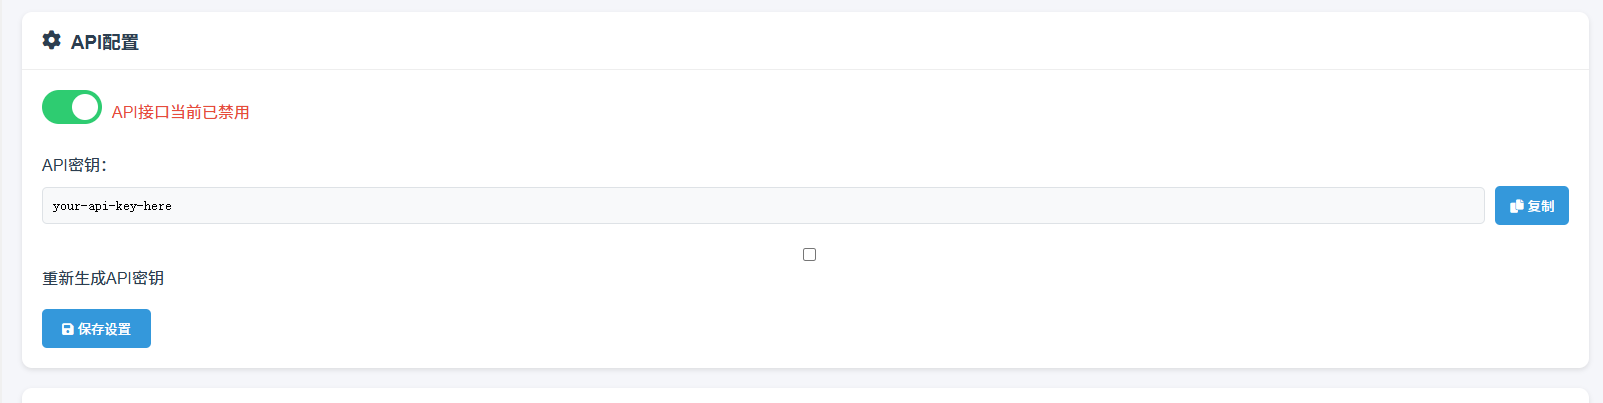Focus the API密钥 input field

tap(762, 206)
